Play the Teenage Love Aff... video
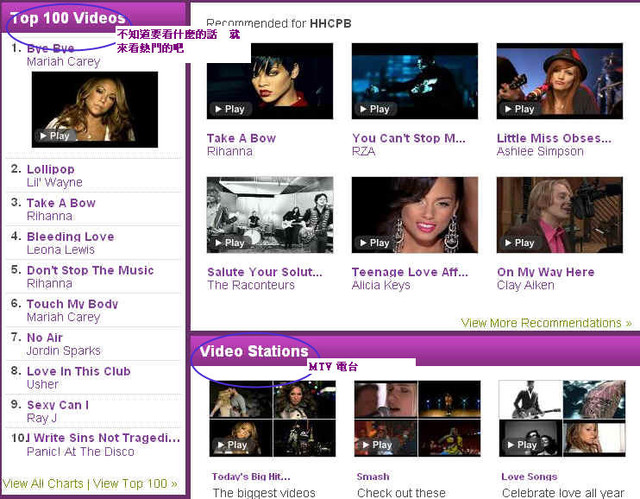This screenshot has width=640, height=499. 376,243
